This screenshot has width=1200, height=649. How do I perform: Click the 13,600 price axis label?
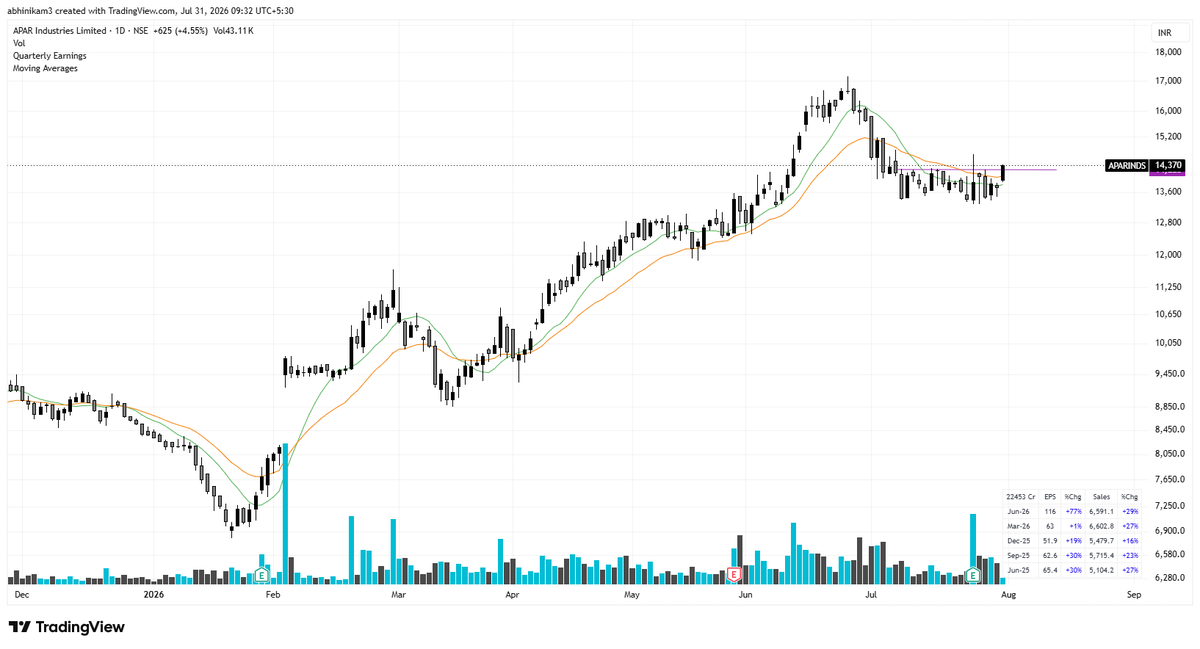(1168, 191)
